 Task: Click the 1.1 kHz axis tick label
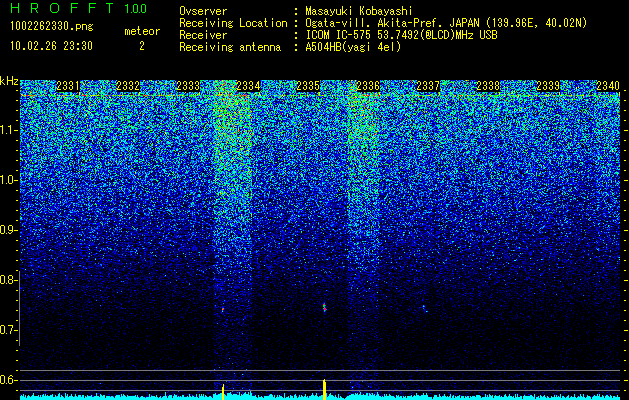coord(9,130)
